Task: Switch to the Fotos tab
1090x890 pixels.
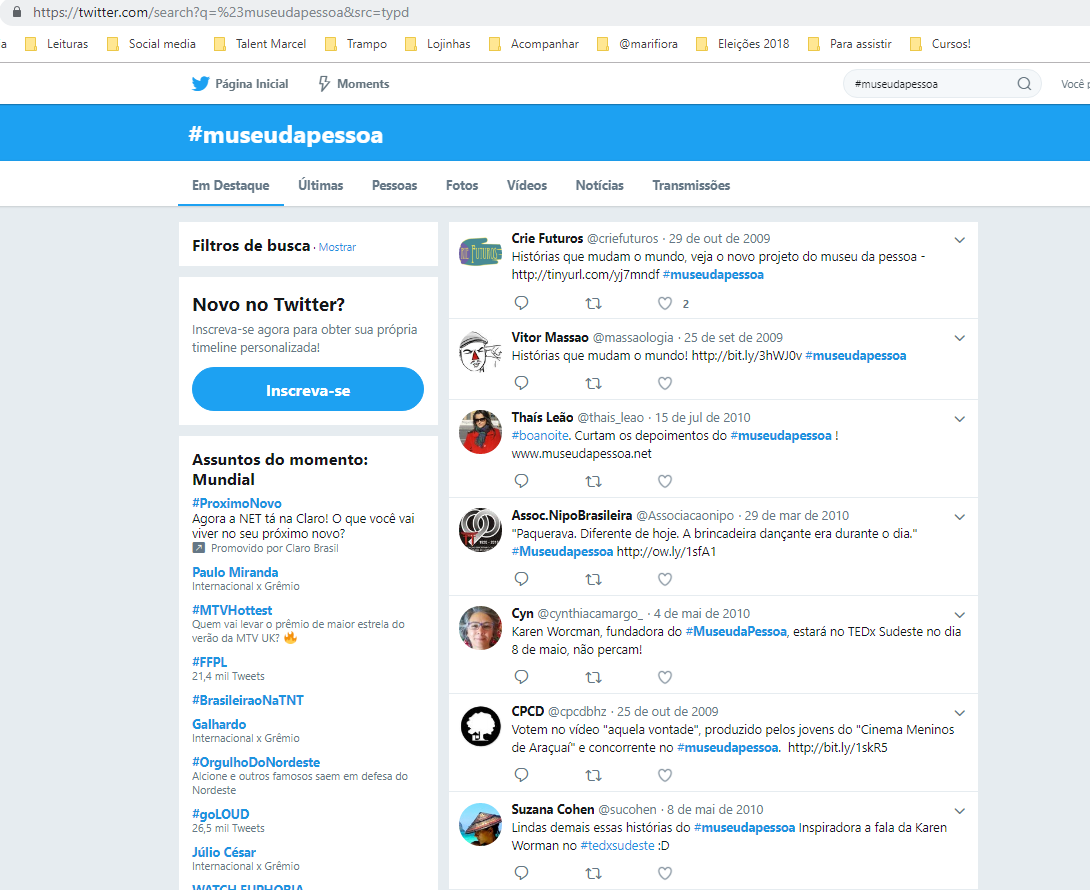Action: 462,186
